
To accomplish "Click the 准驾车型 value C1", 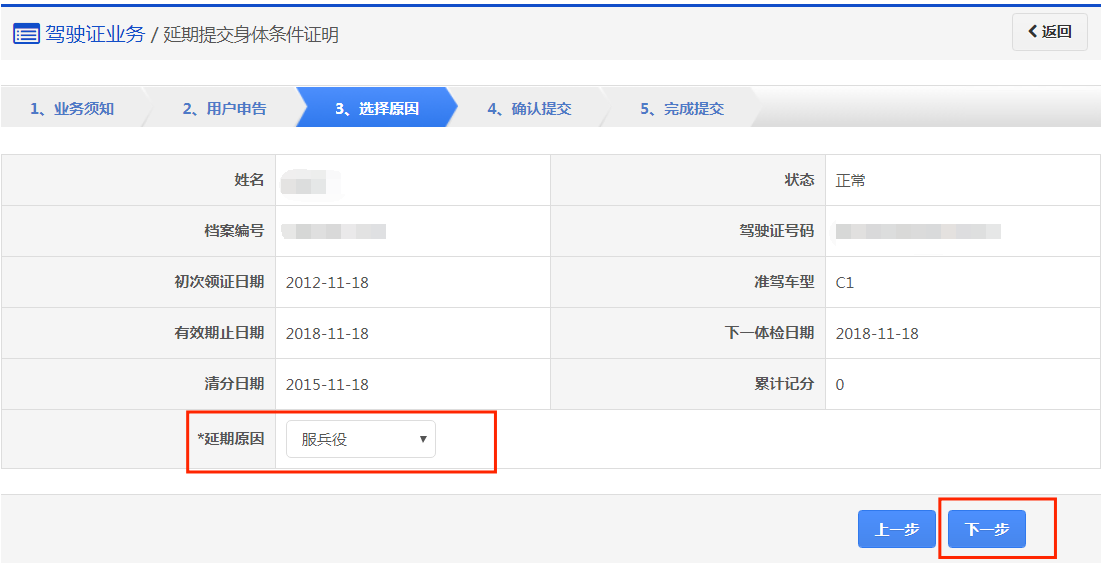I will click(x=844, y=283).
